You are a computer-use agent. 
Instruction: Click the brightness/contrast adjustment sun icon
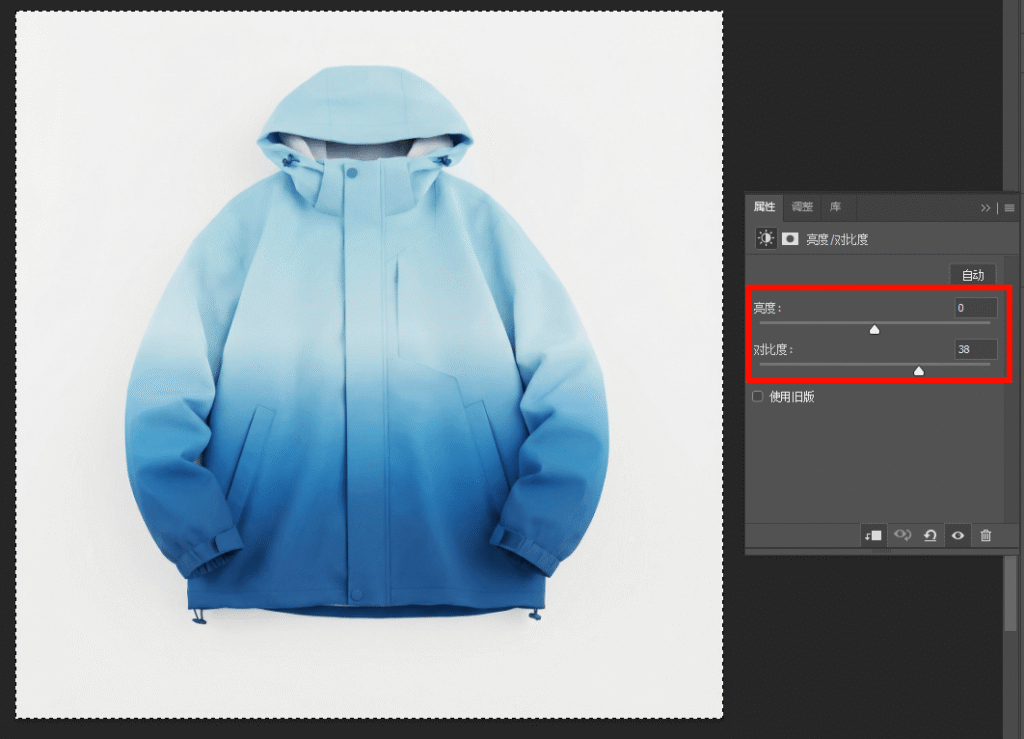[766, 239]
